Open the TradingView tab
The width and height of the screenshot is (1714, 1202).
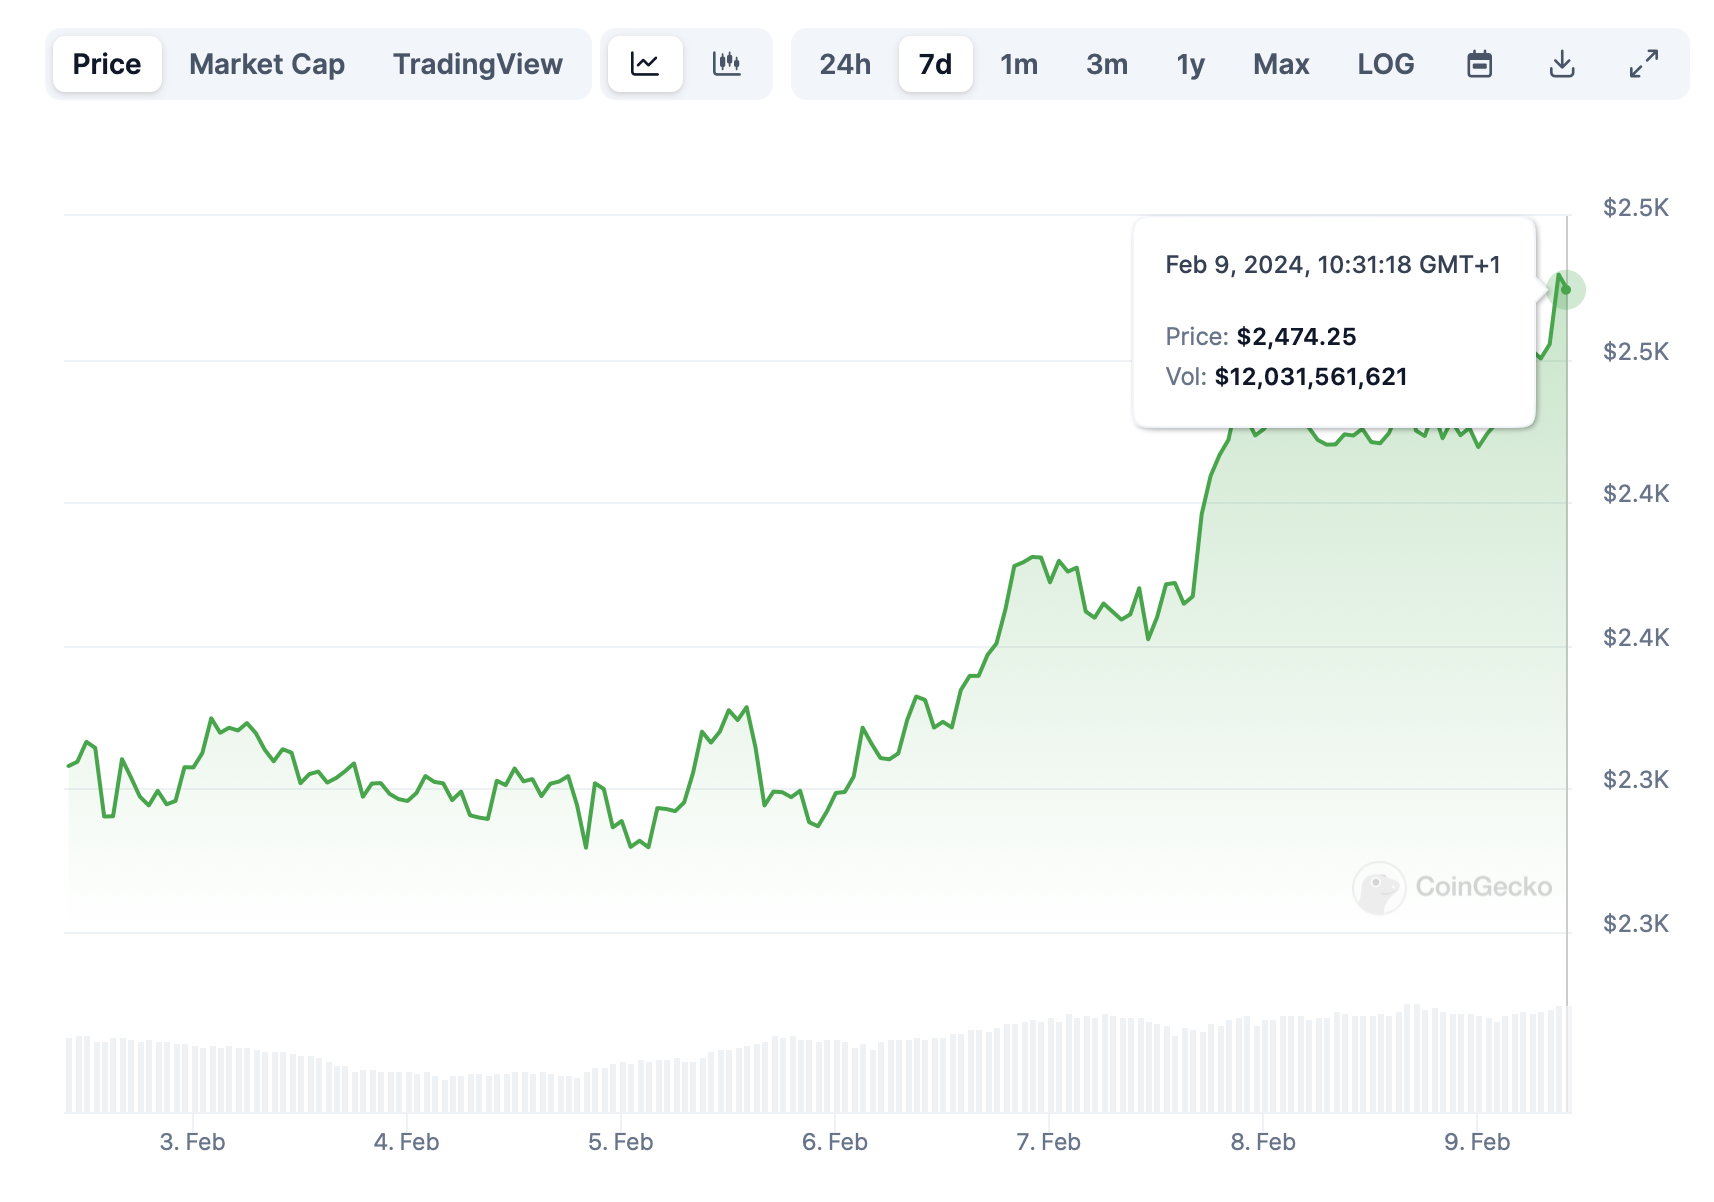(477, 64)
